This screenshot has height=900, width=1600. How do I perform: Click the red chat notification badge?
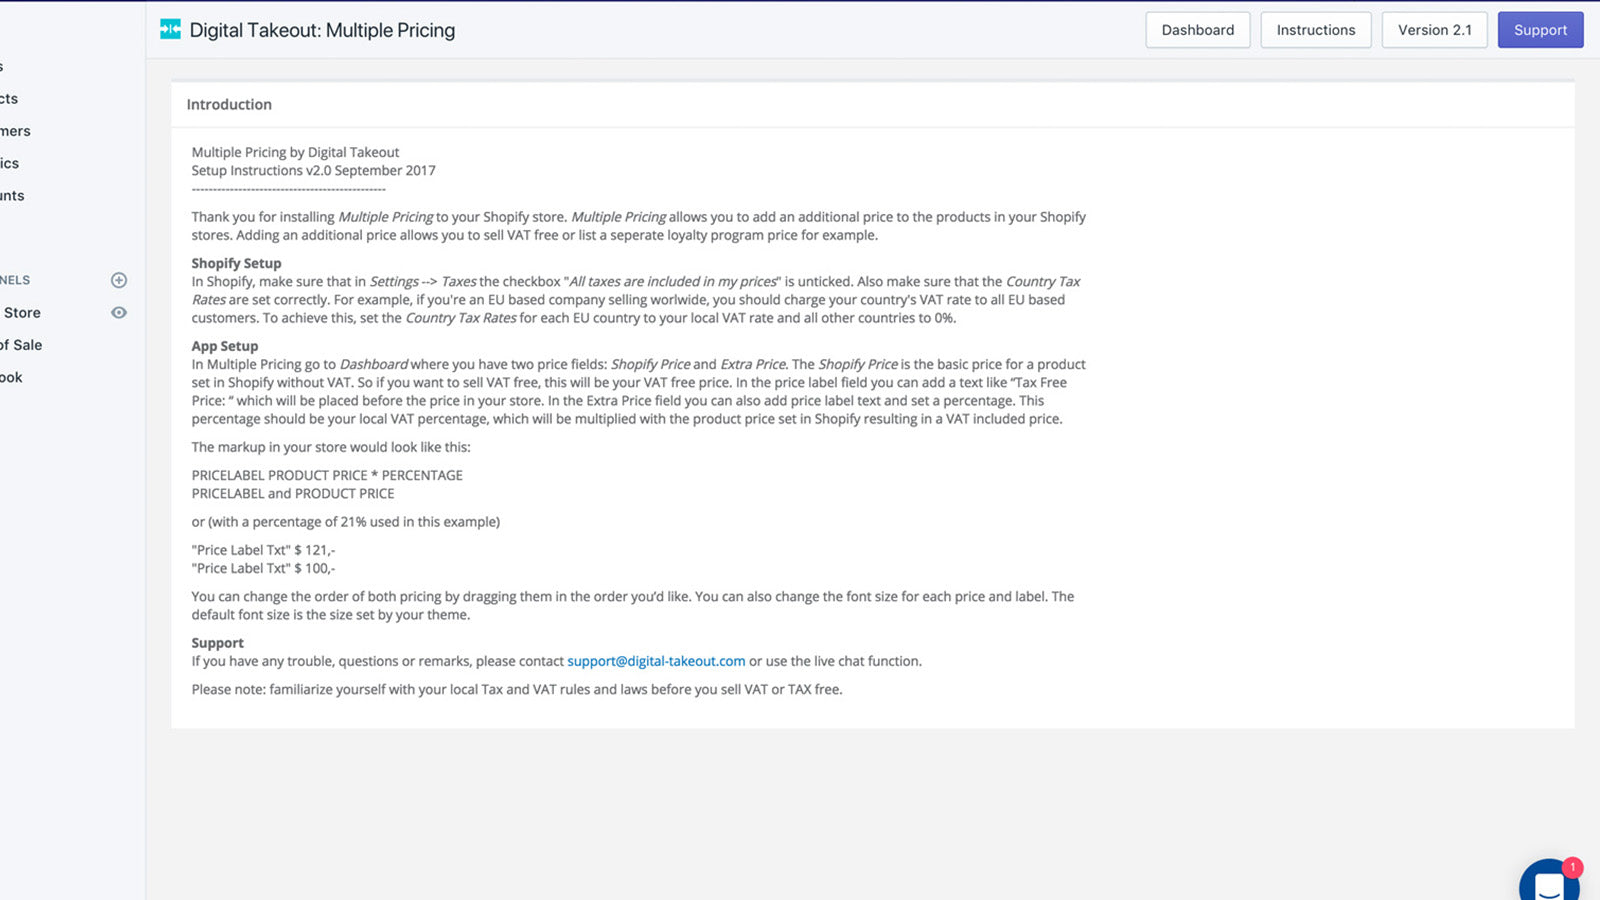[1572, 867]
